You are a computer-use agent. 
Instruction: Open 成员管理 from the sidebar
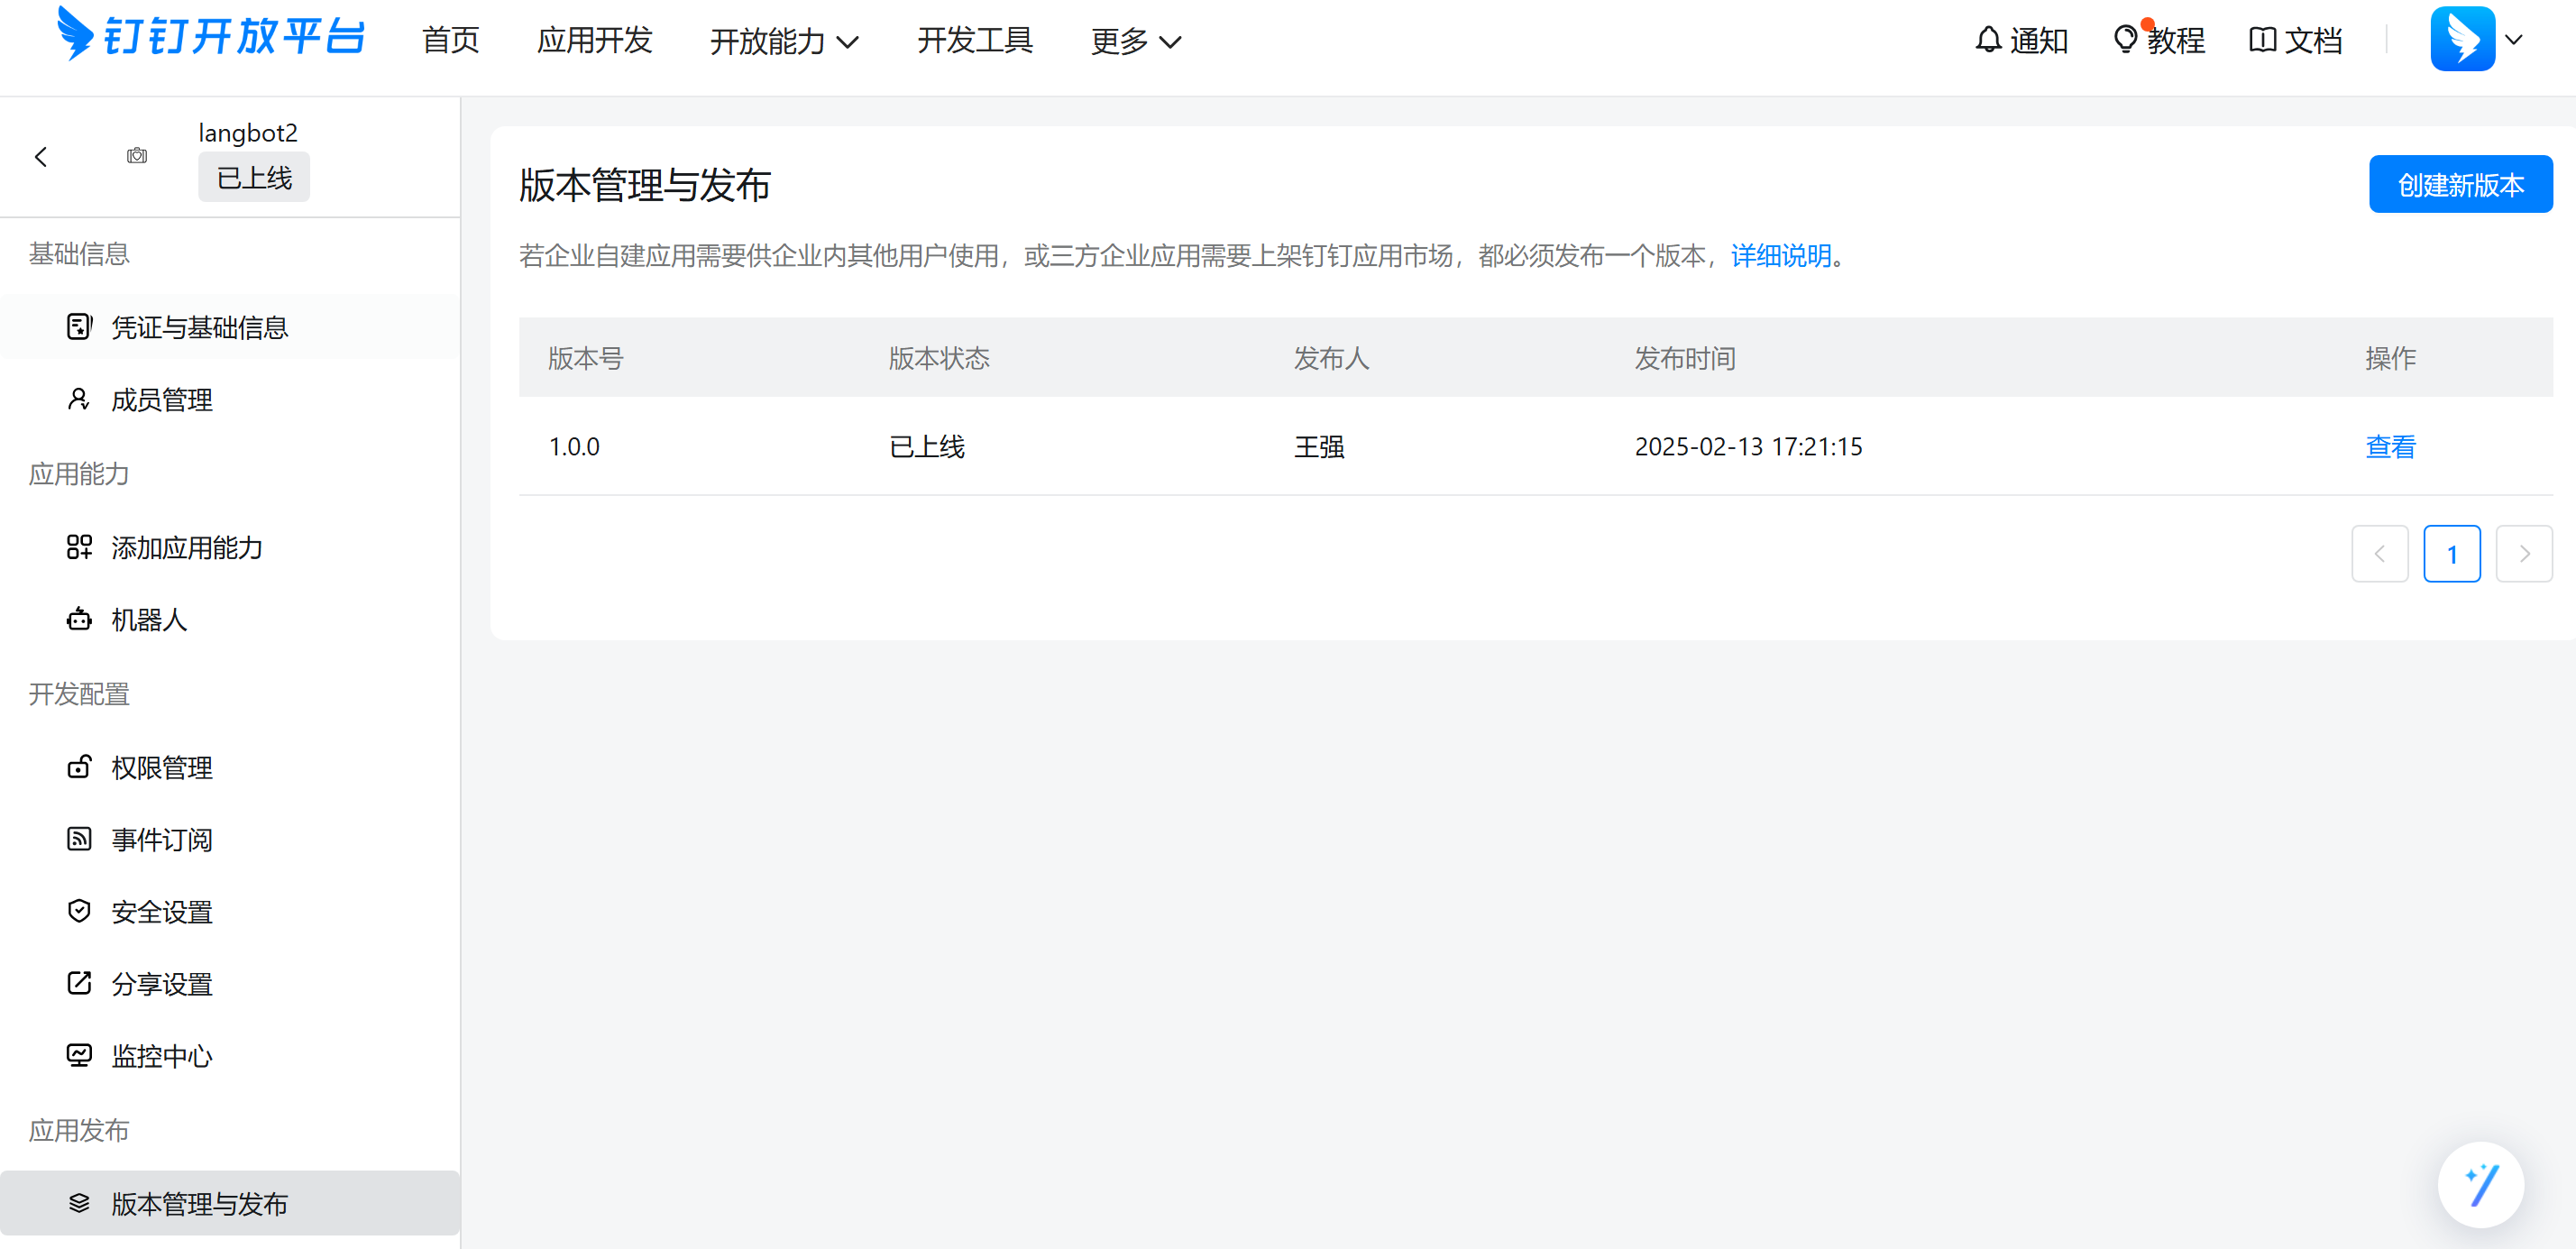[161, 399]
